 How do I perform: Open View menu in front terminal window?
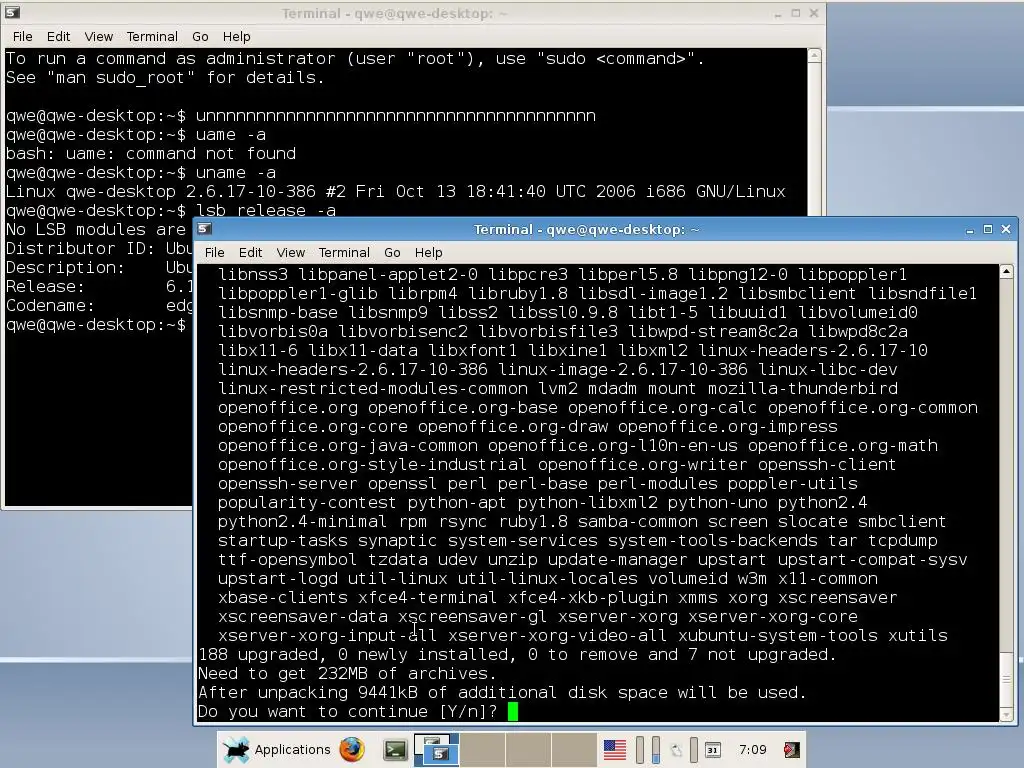[290, 252]
